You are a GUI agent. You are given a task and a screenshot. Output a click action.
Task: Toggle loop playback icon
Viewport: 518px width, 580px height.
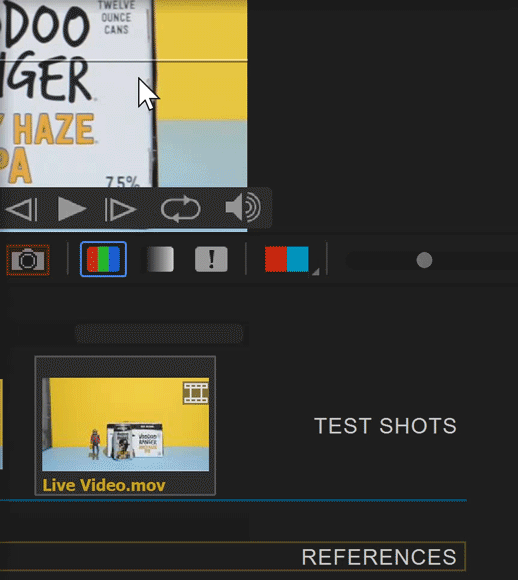tap(181, 209)
